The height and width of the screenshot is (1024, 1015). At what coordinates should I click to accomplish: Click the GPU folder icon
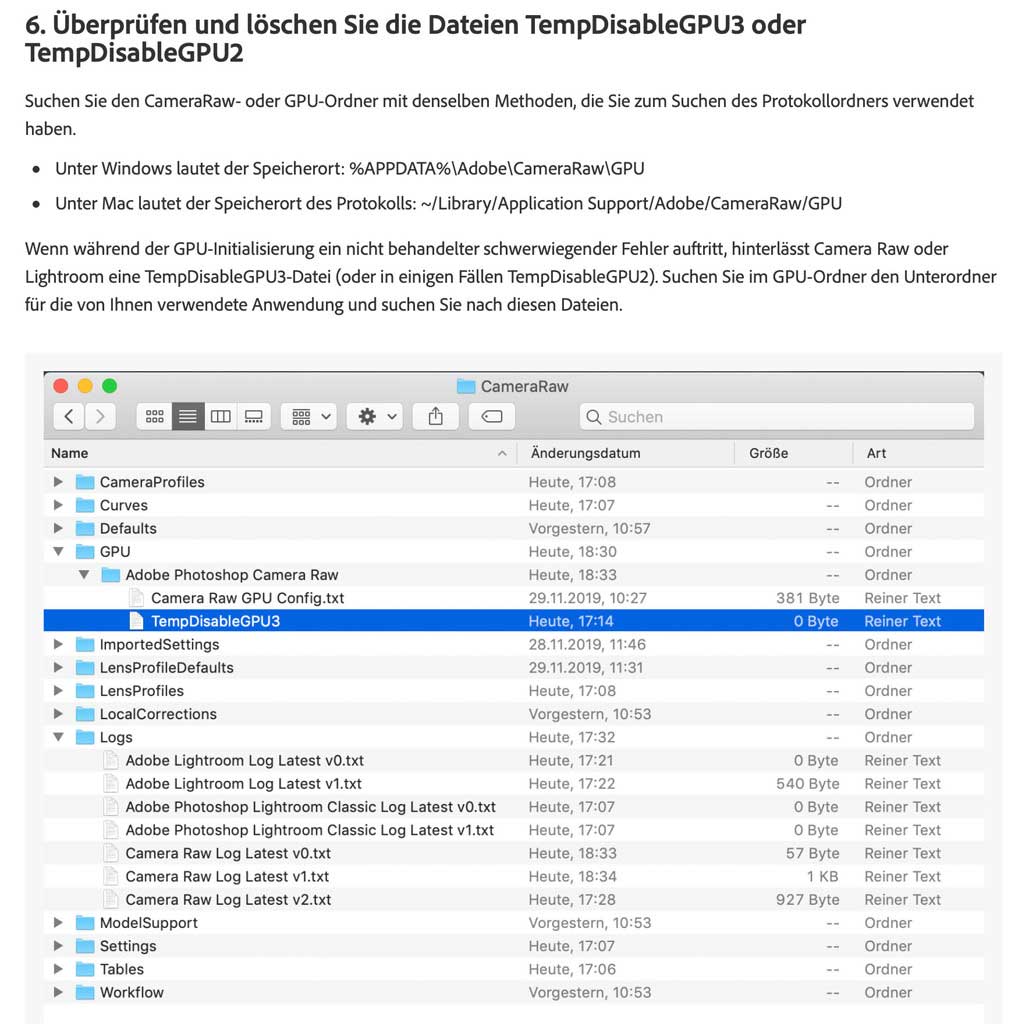(x=85, y=551)
